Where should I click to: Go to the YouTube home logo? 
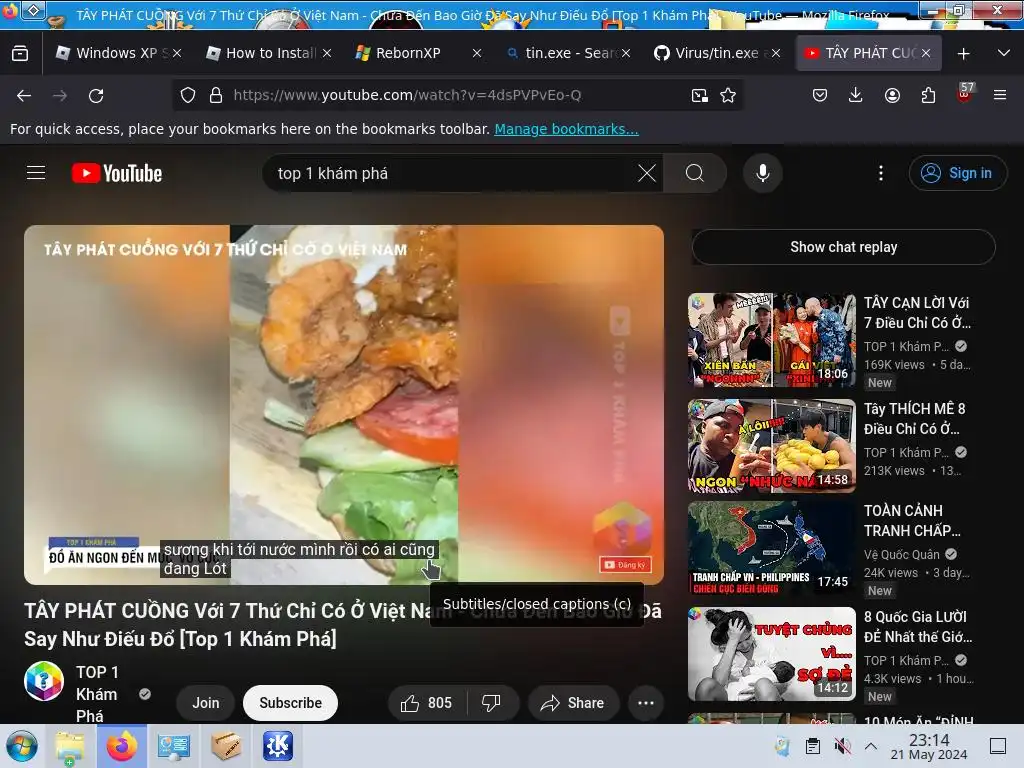pyautogui.click(x=117, y=173)
